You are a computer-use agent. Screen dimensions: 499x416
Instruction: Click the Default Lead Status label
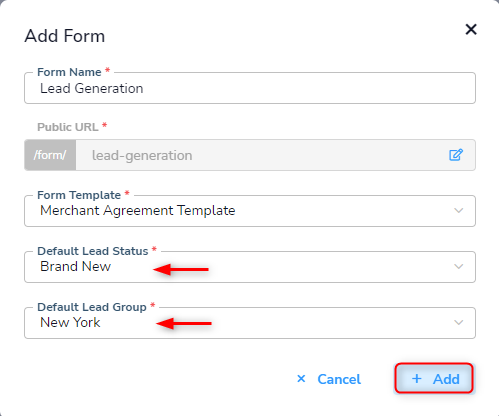pos(92,251)
